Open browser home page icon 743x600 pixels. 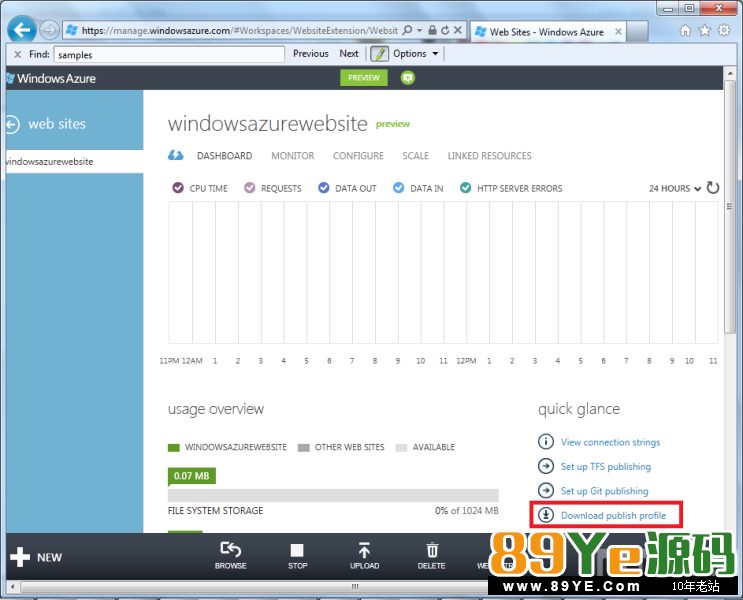pyautogui.click(x=685, y=31)
